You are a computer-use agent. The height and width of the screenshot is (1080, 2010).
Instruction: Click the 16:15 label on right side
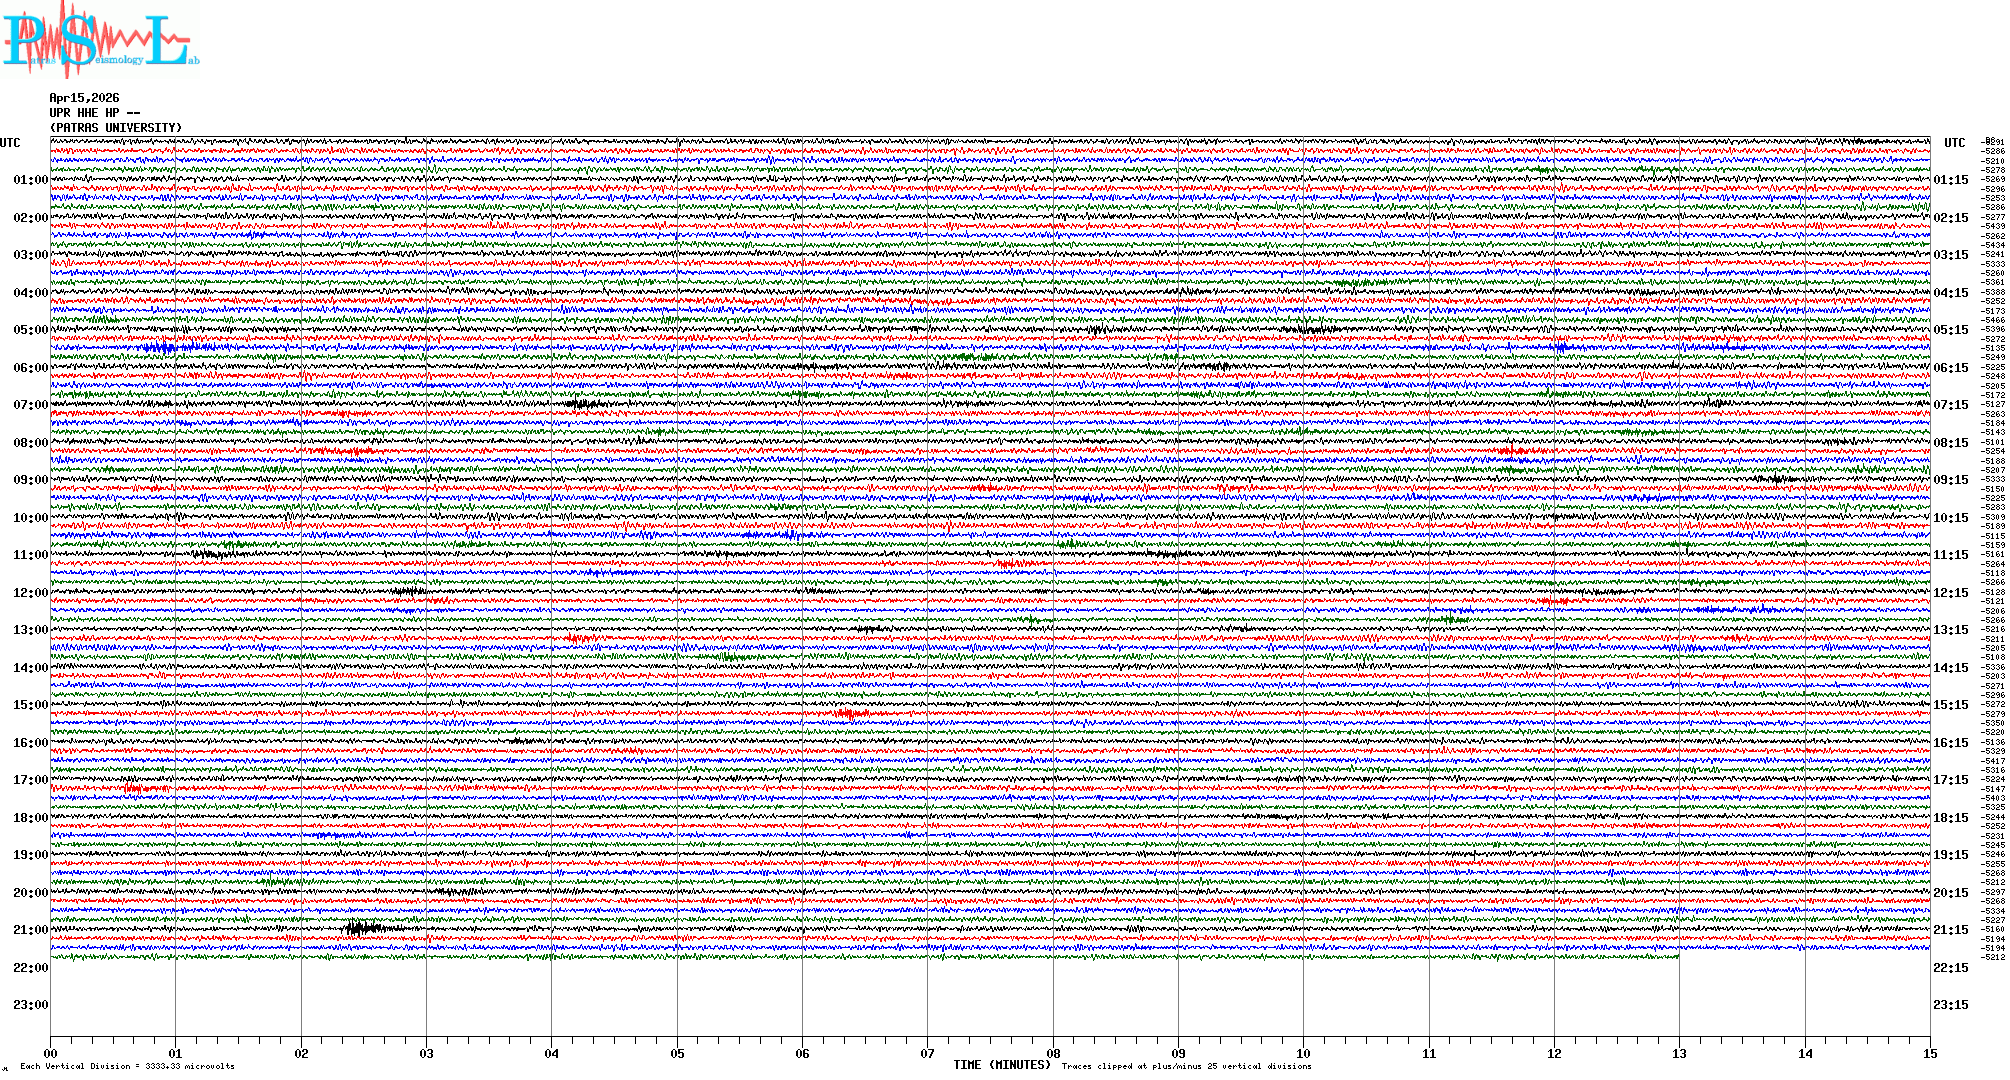coord(1950,743)
